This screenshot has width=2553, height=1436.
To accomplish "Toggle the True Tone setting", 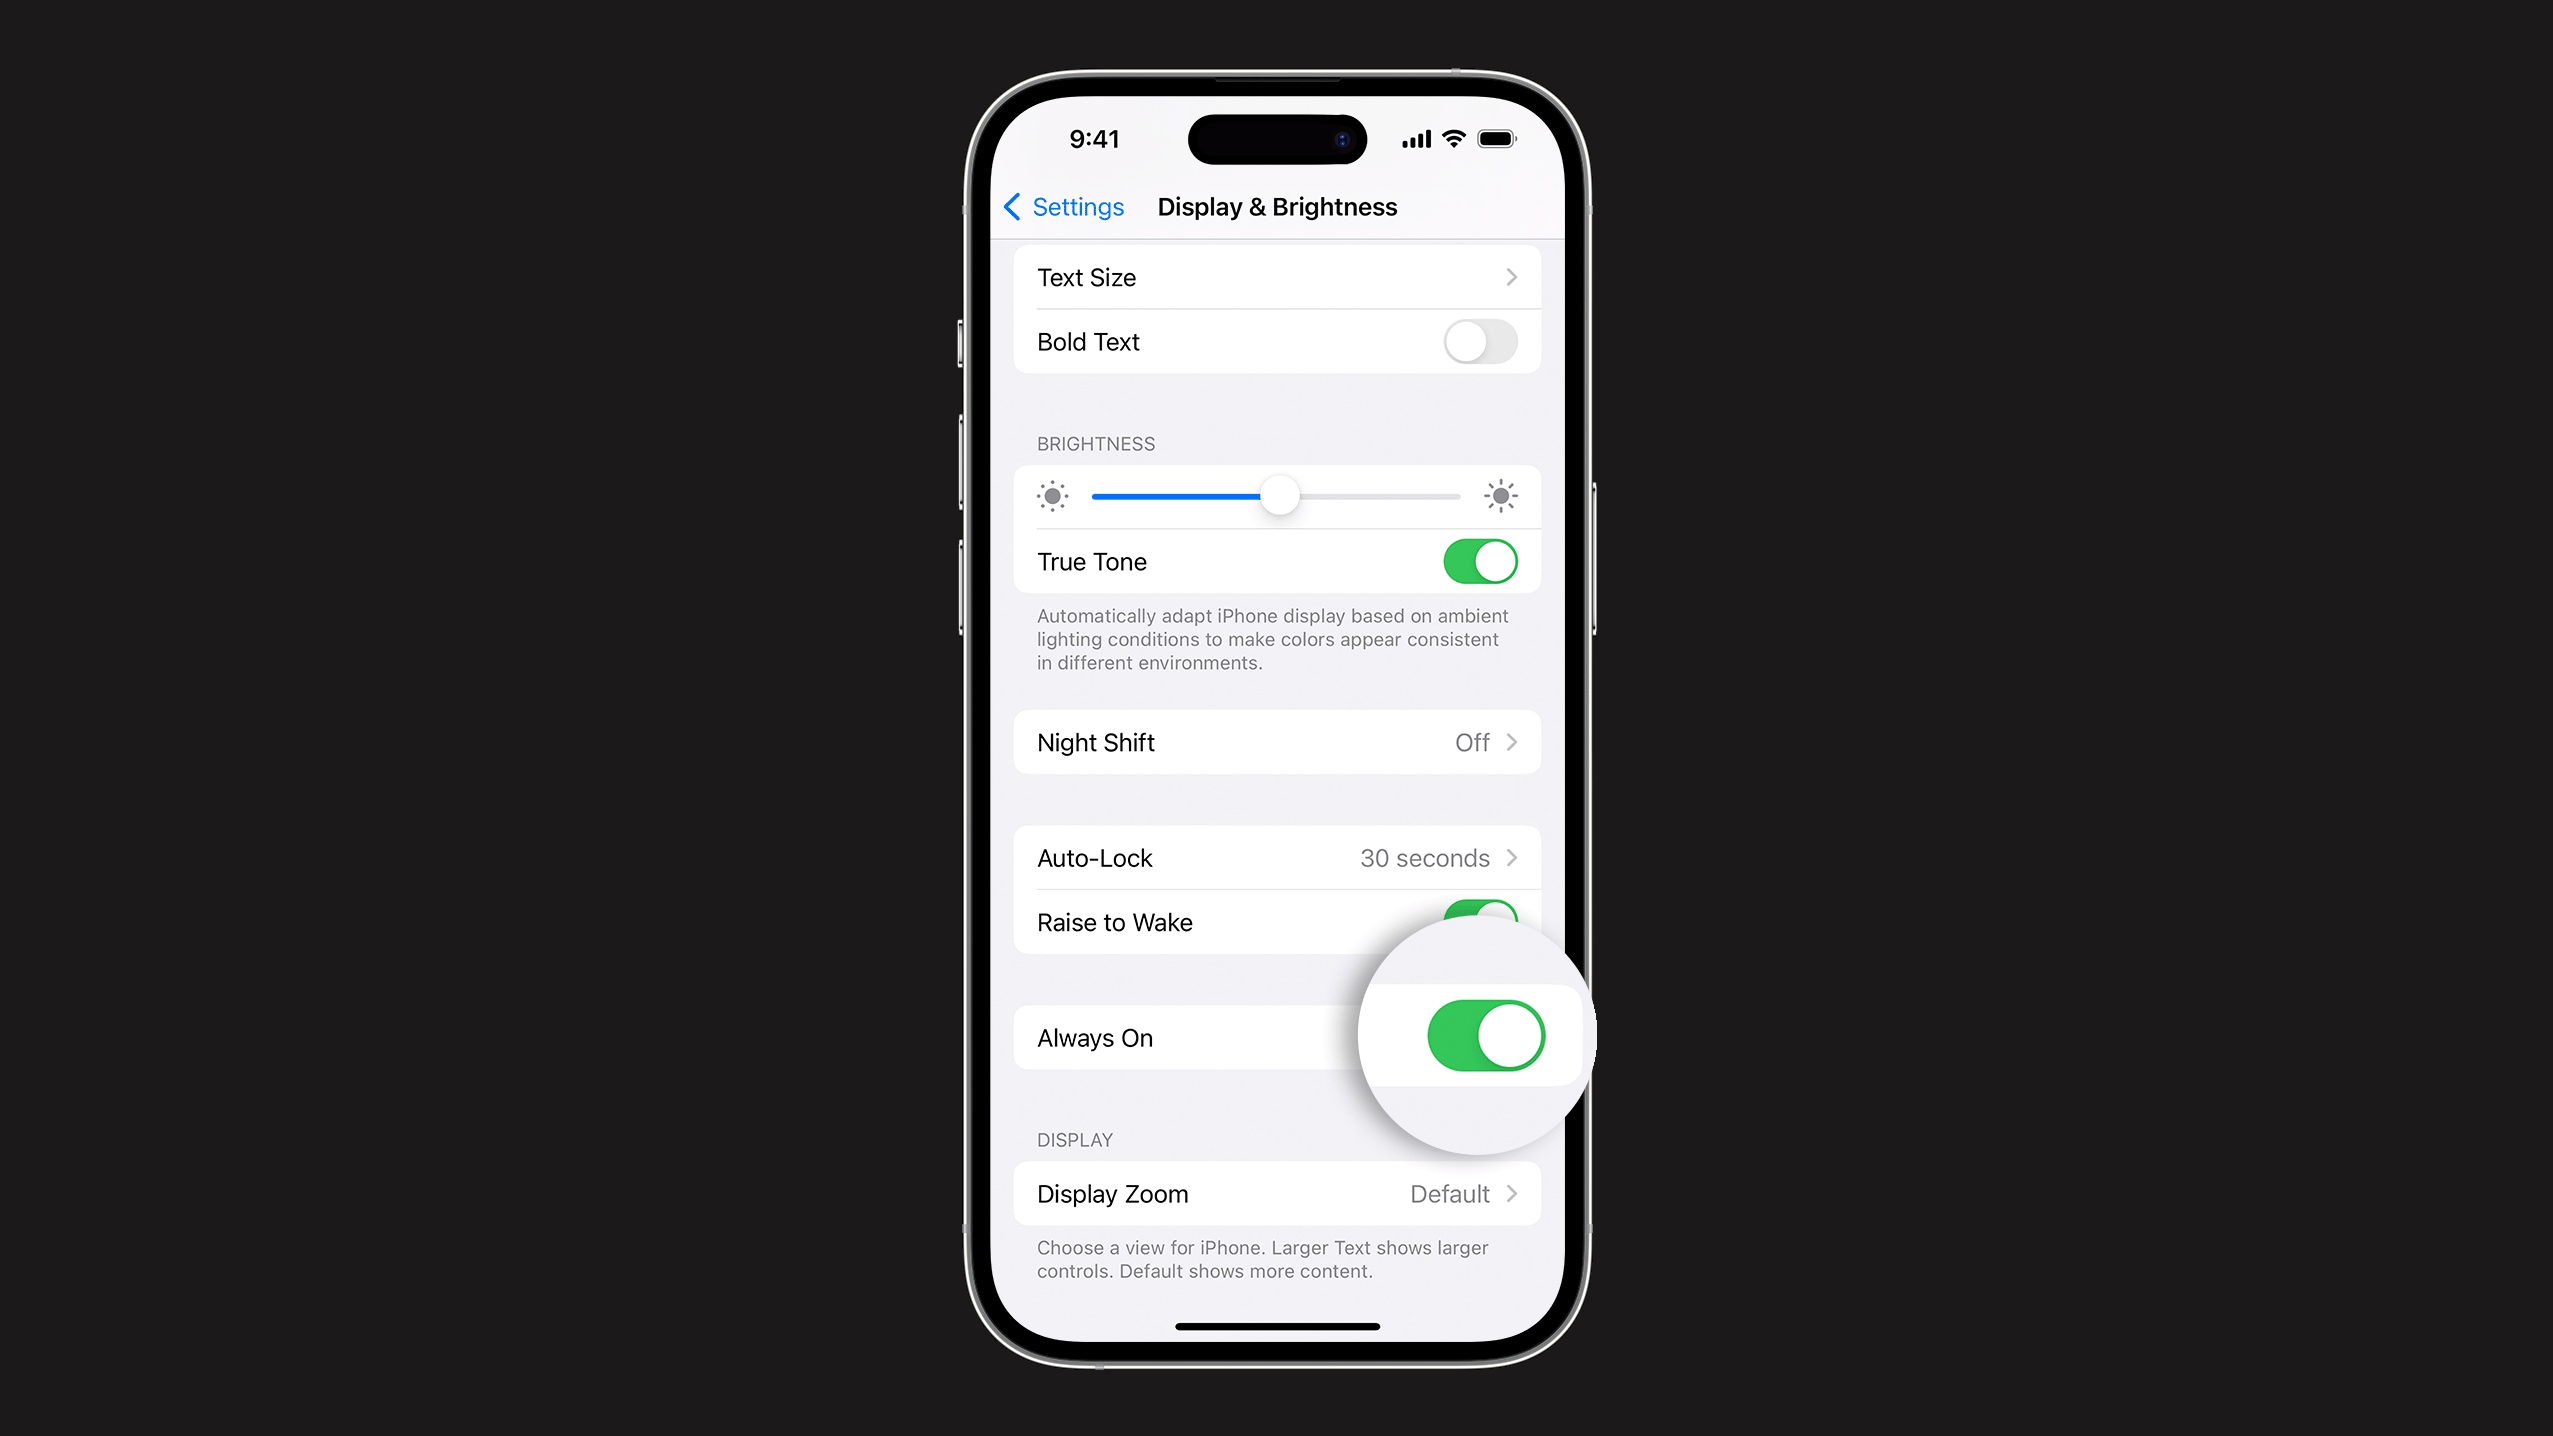I will click(x=1478, y=561).
